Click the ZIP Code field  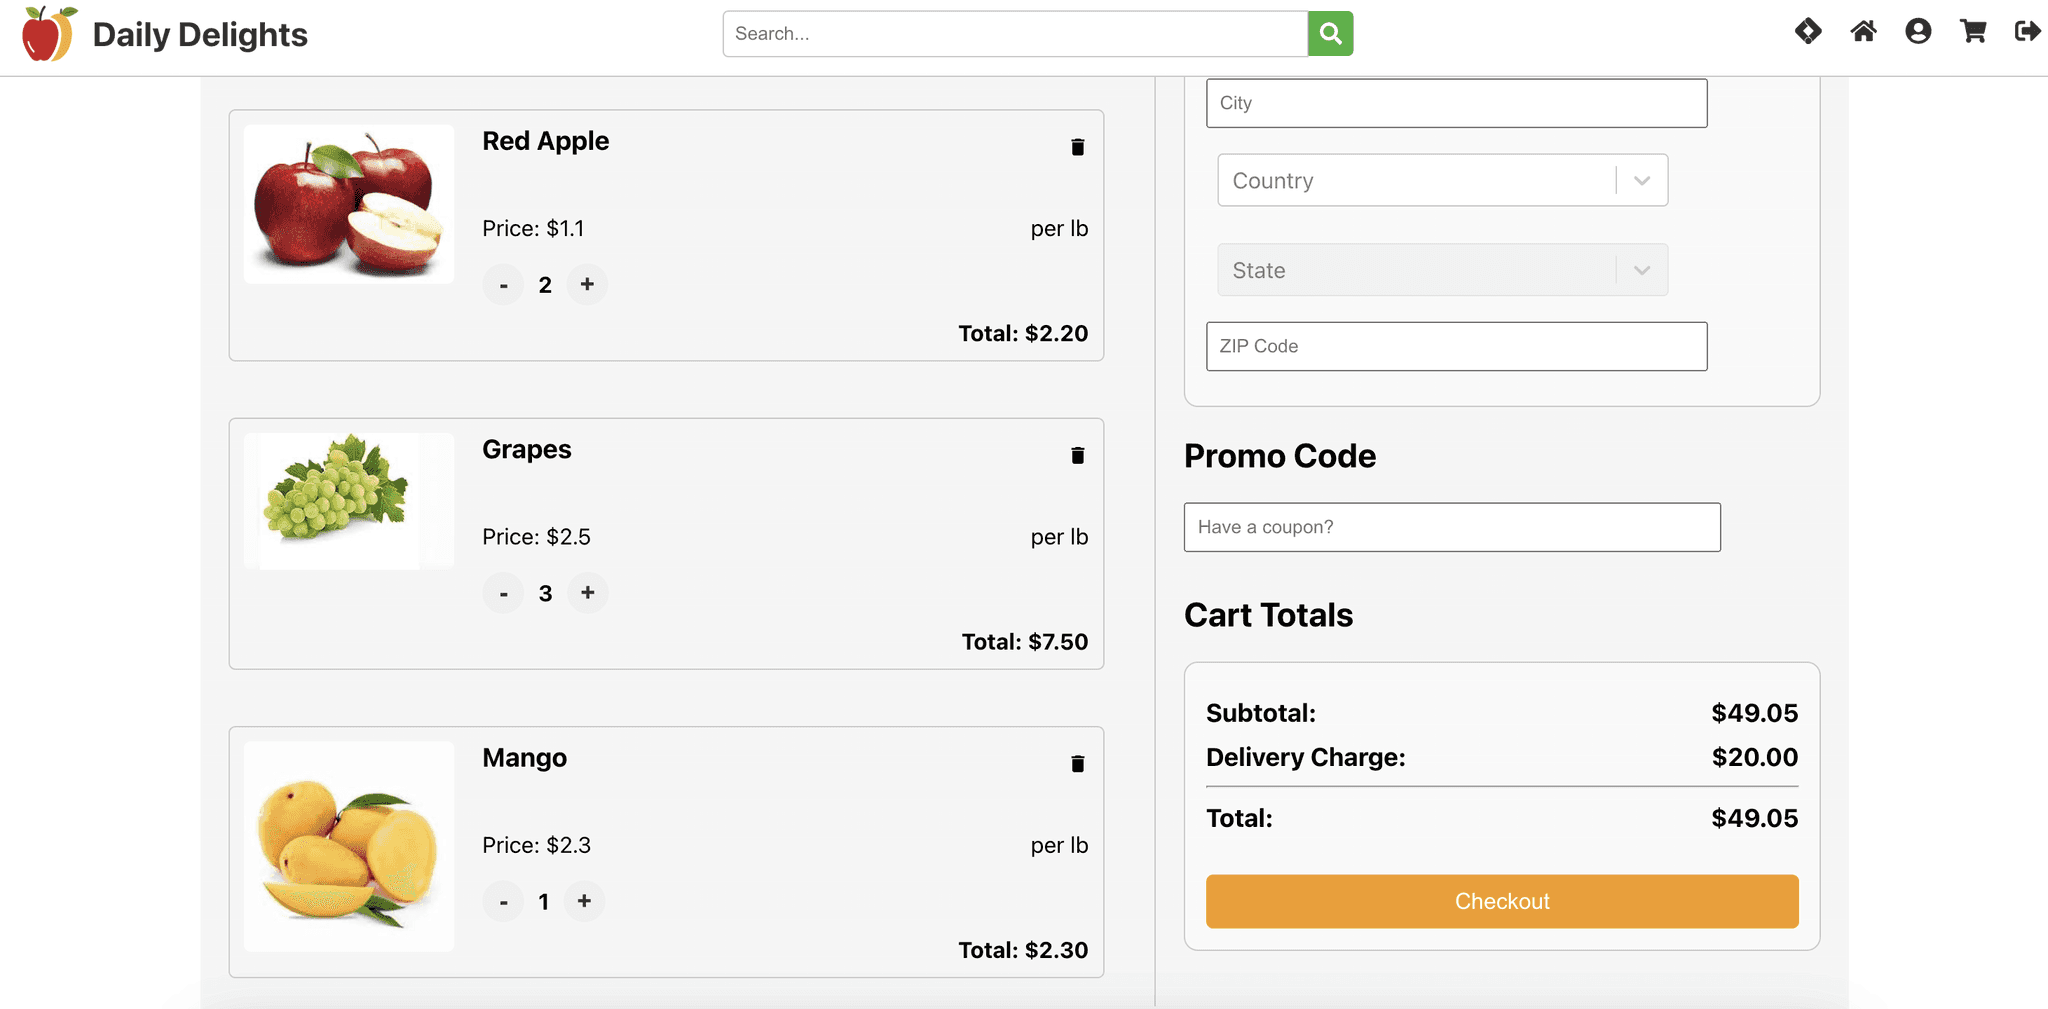[1456, 346]
